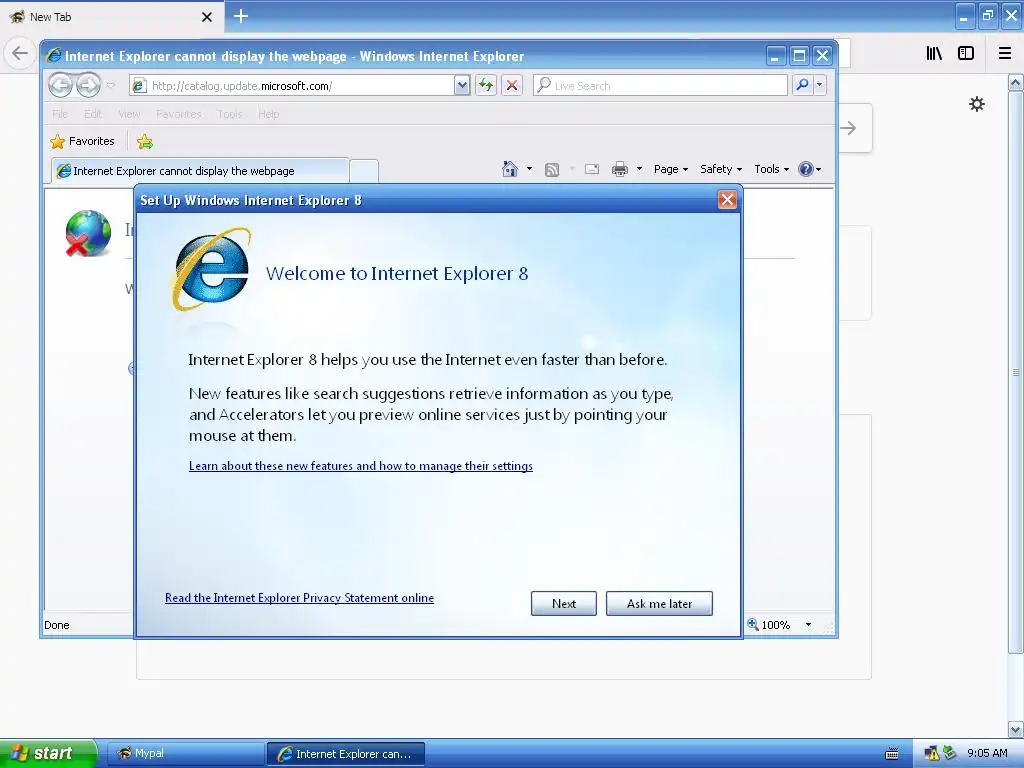Image resolution: width=1024 pixels, height=768 pixels.
Task: Open the Mypal hamburger menu
Action: tap(1005, 54)
